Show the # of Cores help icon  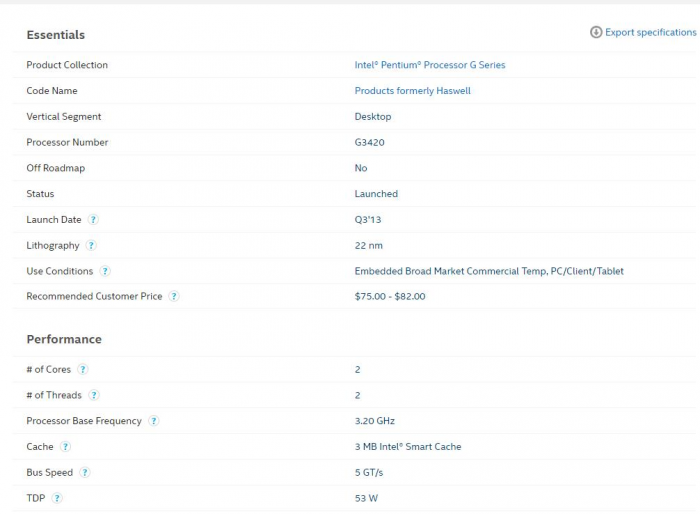click(x=83, y=370)
